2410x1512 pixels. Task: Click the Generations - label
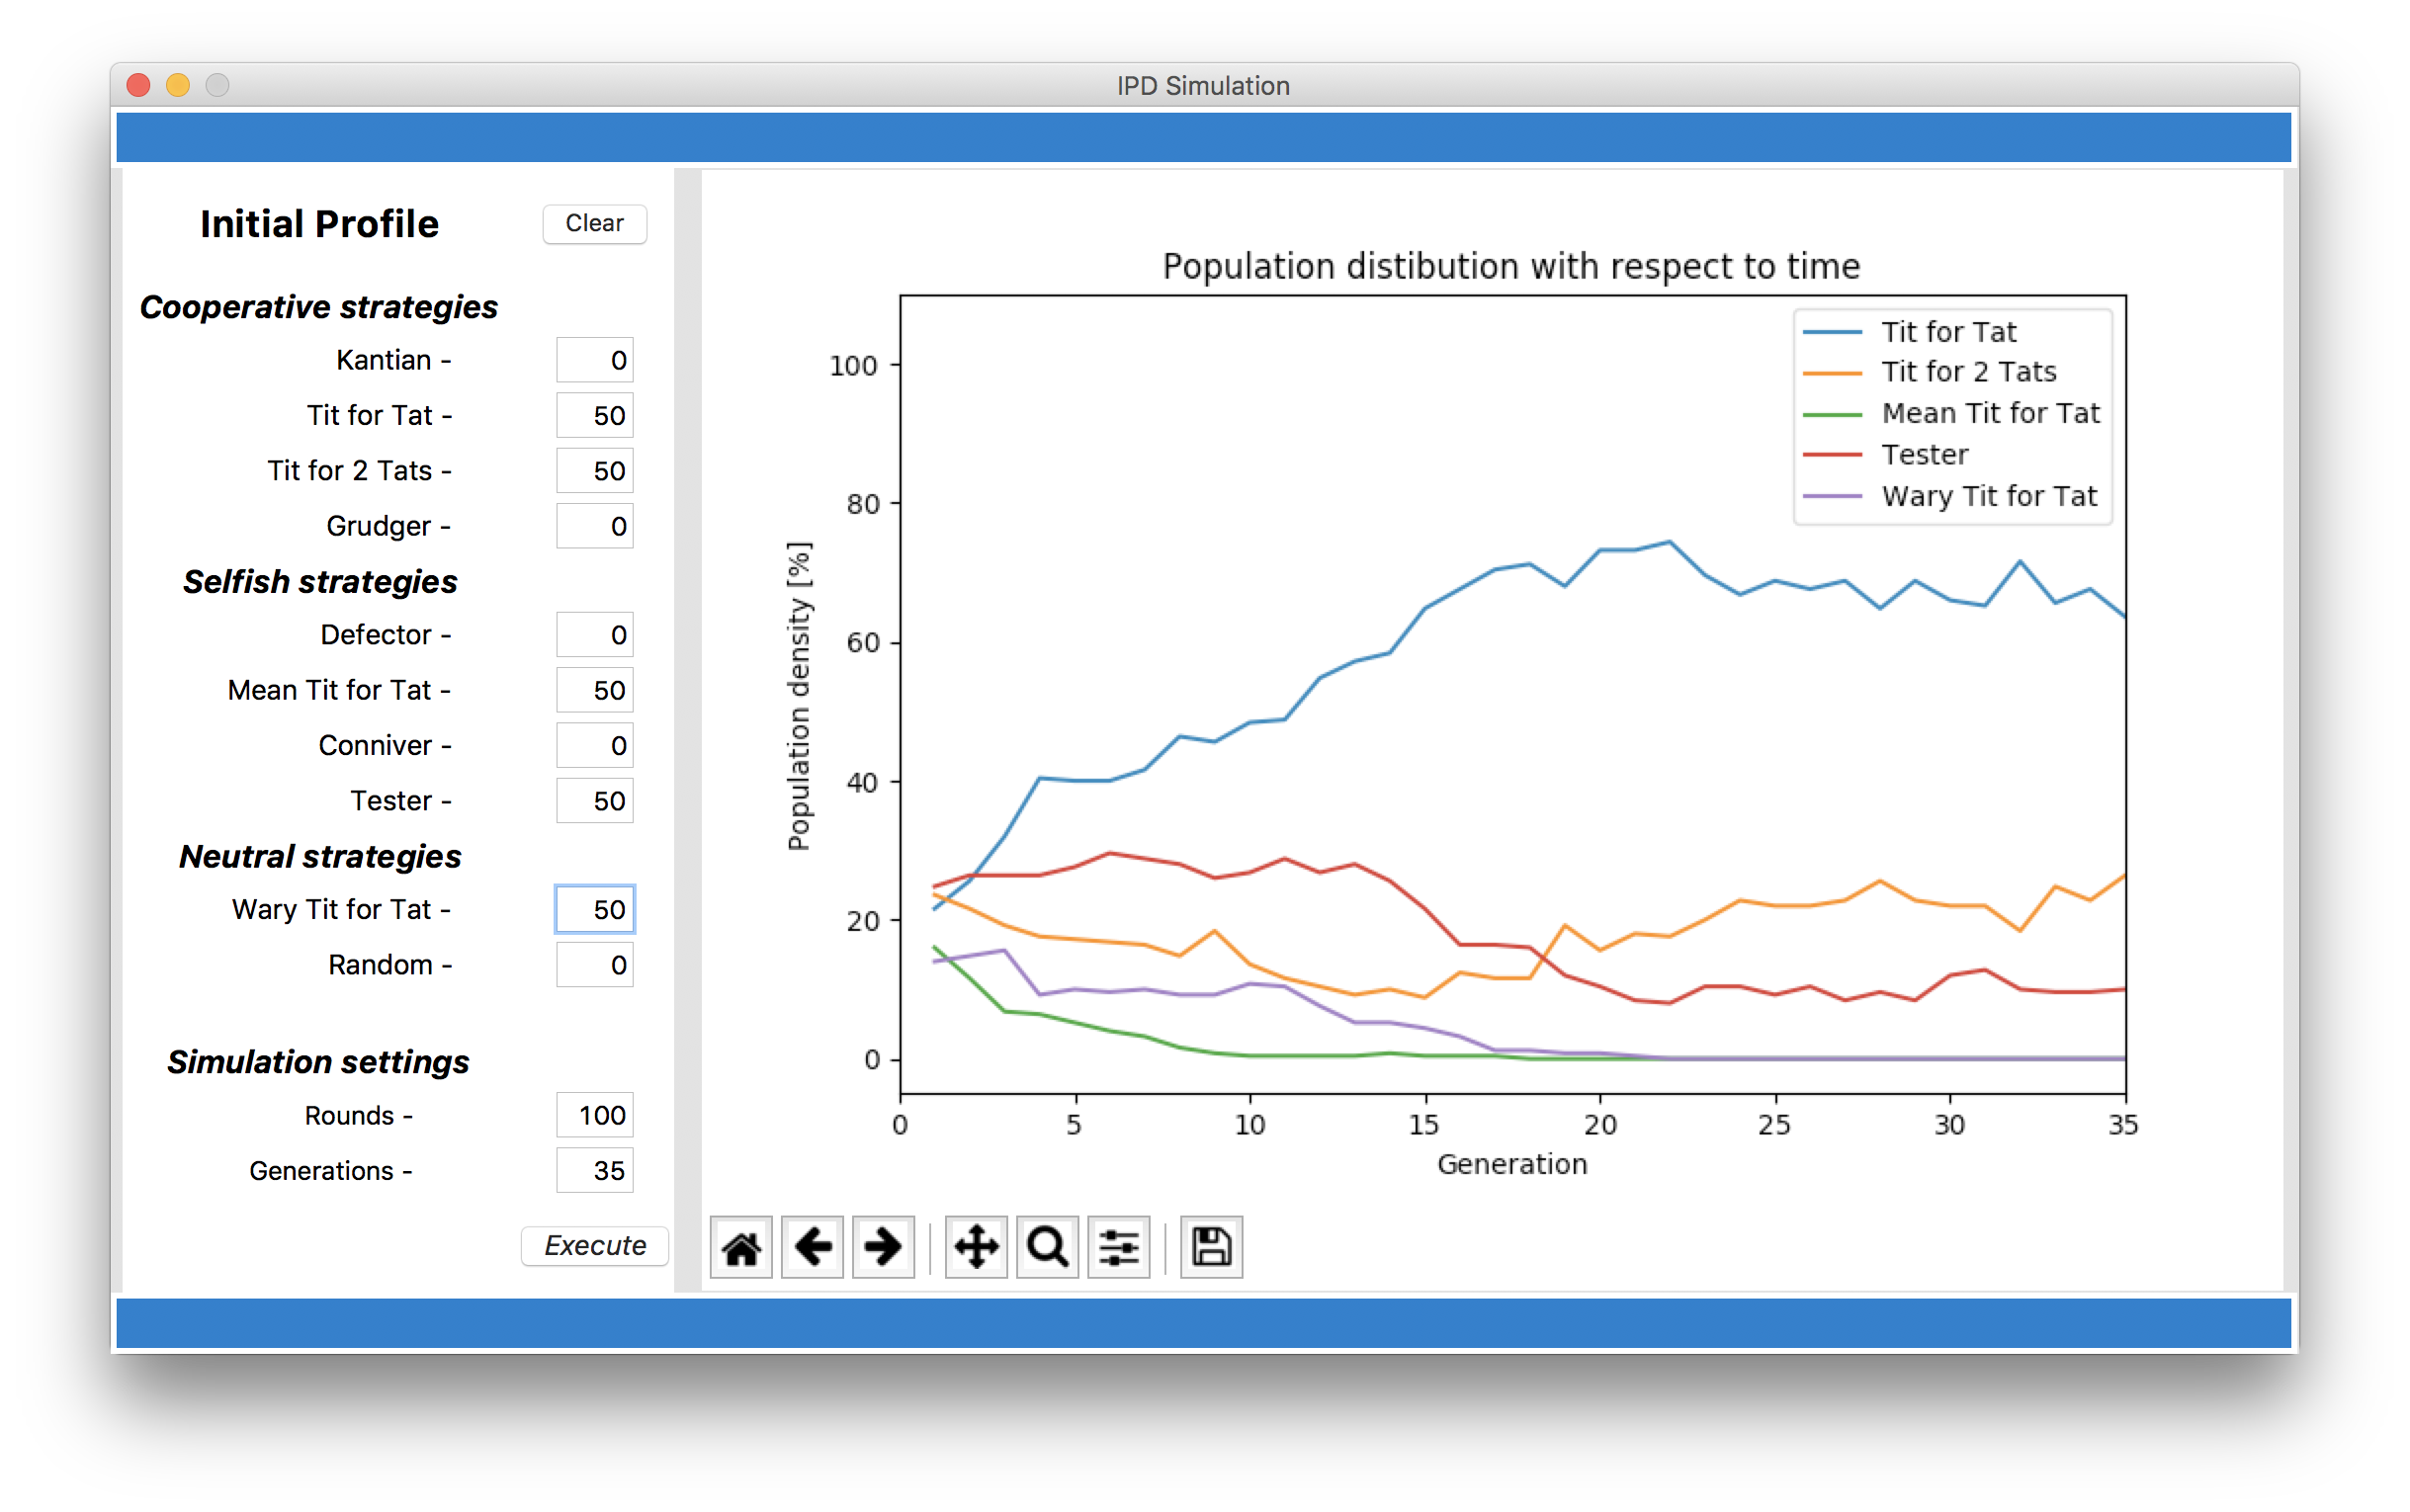tap(331, 1171)
